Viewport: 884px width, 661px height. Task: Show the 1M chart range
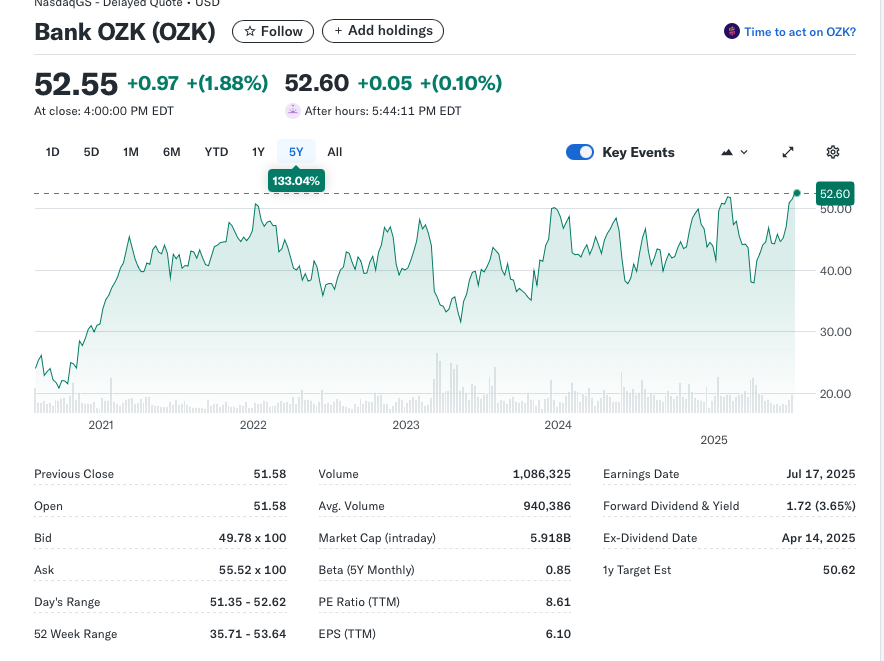coord(131,152)
